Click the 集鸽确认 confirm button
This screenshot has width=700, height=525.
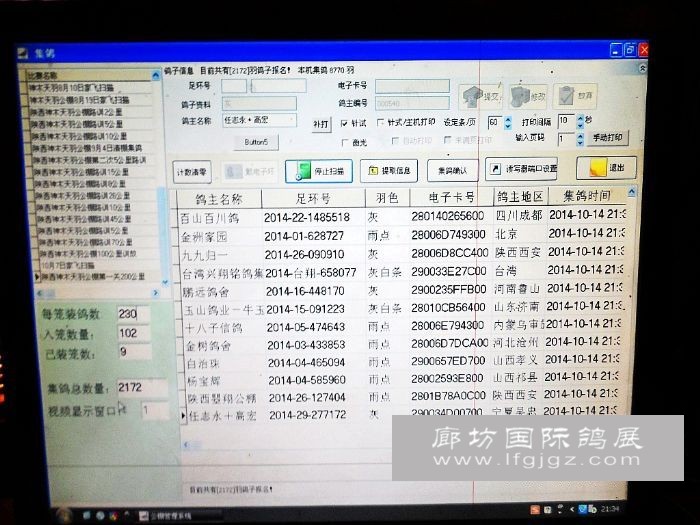[x=452, y=170]
